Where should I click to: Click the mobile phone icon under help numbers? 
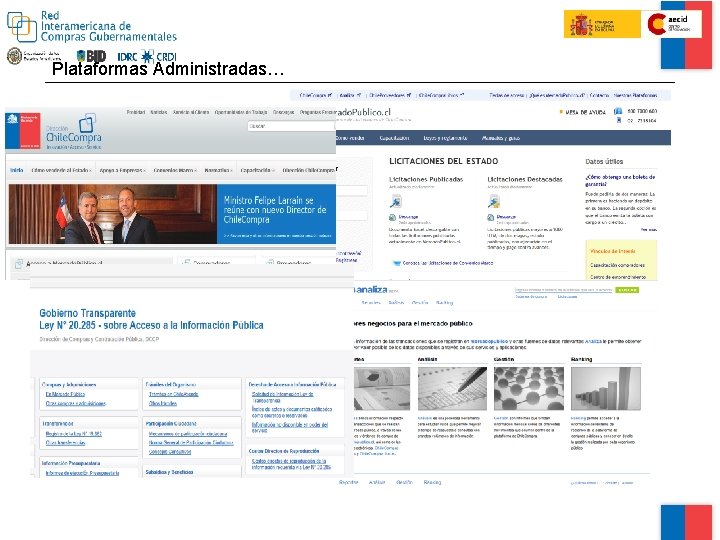pyautogui.click(x=619, y=120)
